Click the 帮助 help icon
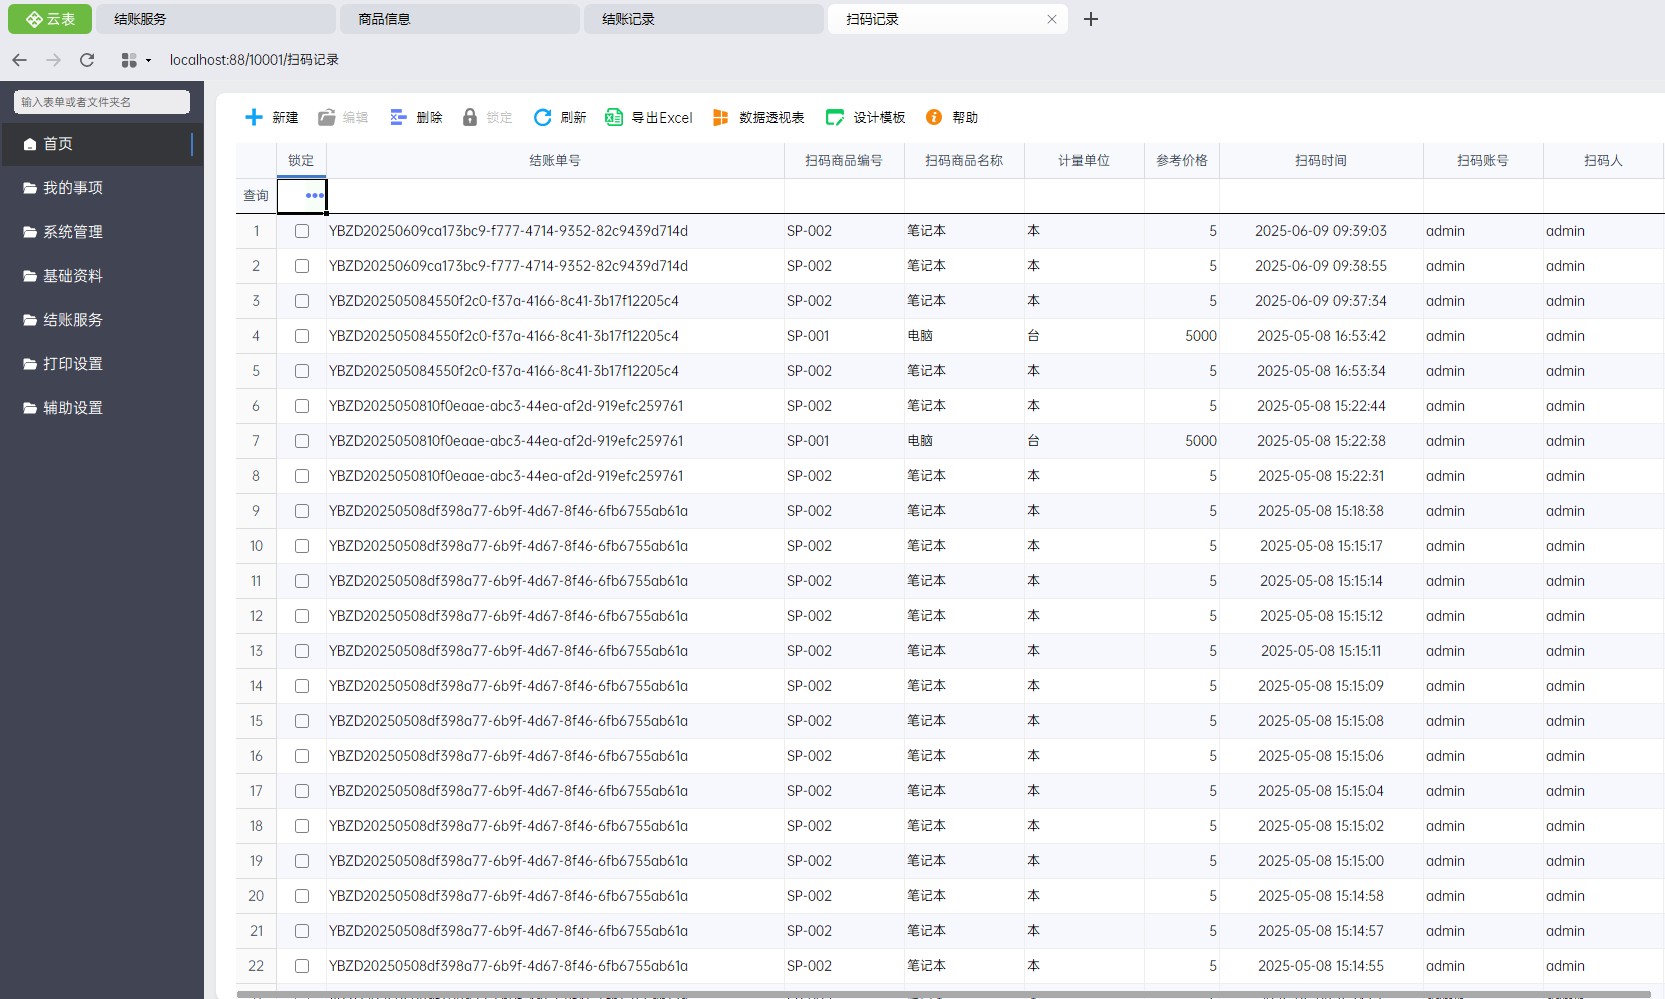Screen dimensions: 1665x999 (934, 117)
